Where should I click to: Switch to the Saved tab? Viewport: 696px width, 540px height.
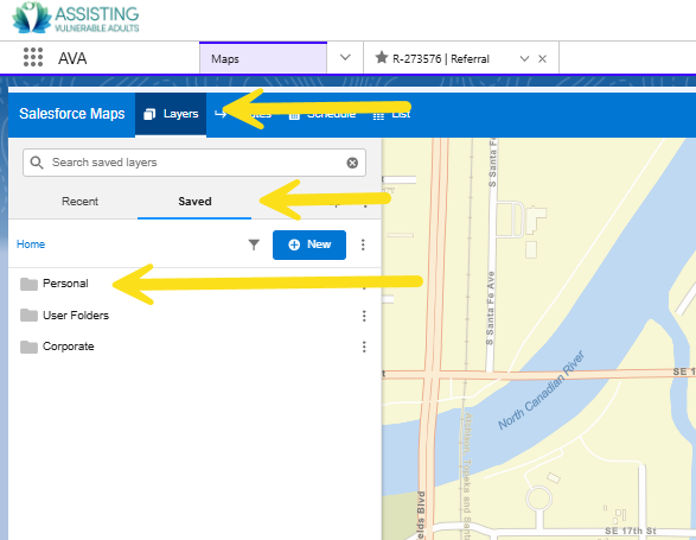click(194, 201)
